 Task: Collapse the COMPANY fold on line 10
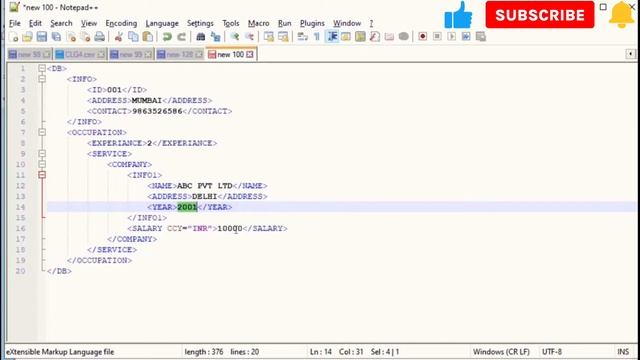coord(42,164)
